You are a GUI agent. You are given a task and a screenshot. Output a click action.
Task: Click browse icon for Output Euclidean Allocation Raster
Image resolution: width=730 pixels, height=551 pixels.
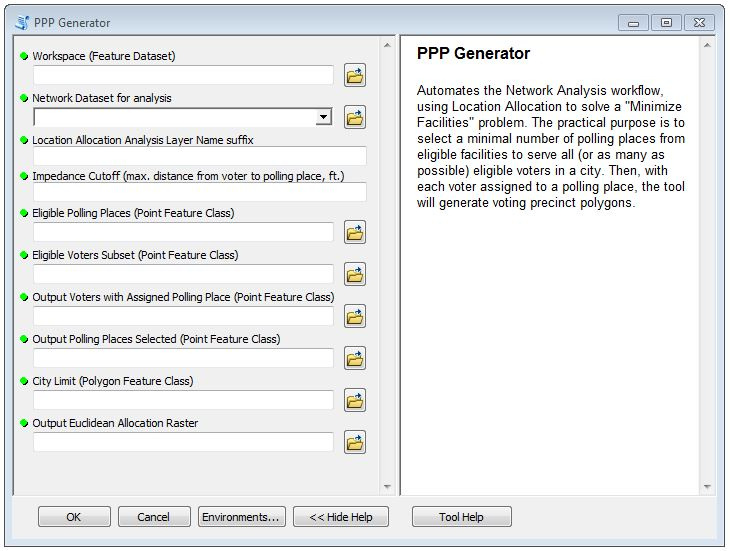(x=355, y=443)
